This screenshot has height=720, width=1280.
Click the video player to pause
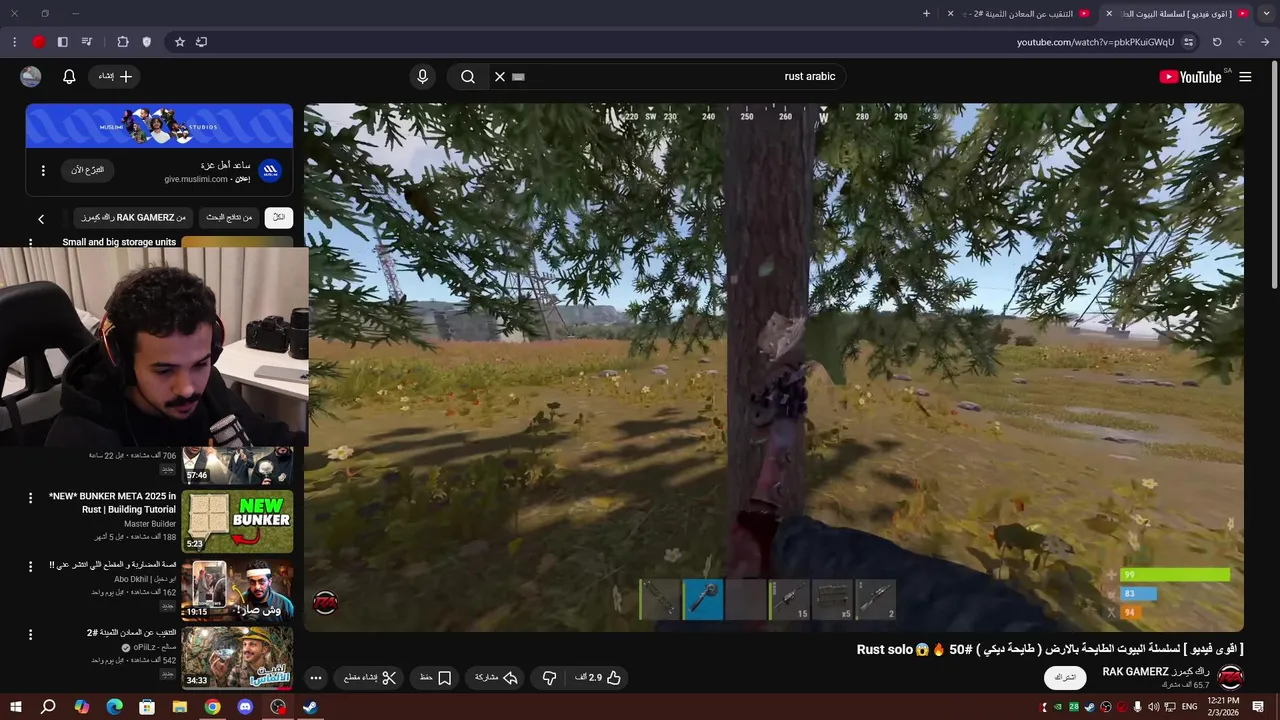point(774,367)
